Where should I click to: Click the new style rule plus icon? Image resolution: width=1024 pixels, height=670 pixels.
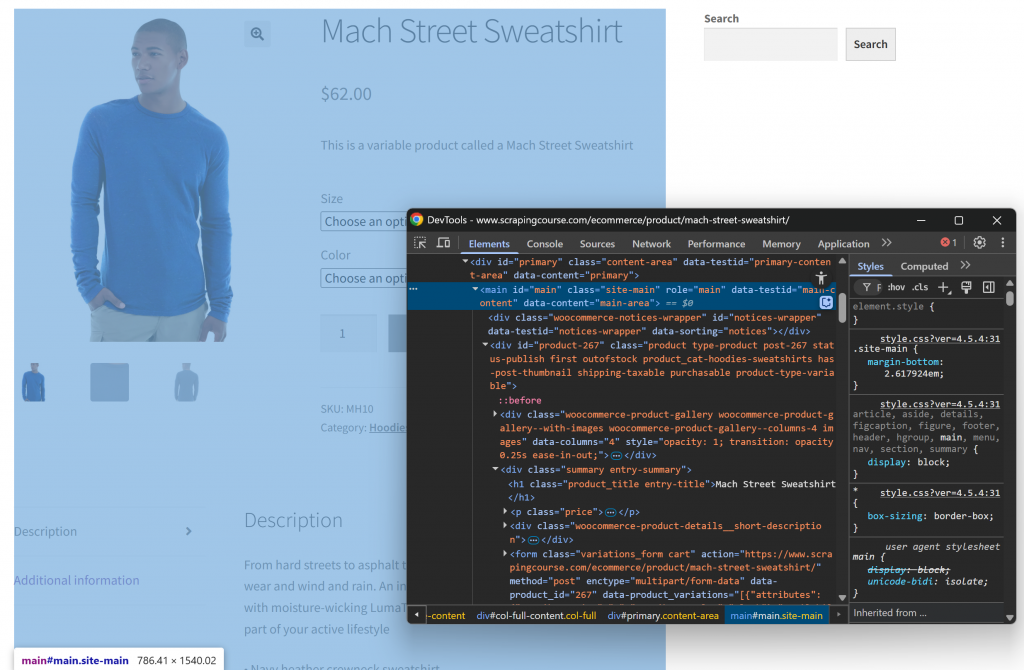[943, 287]
